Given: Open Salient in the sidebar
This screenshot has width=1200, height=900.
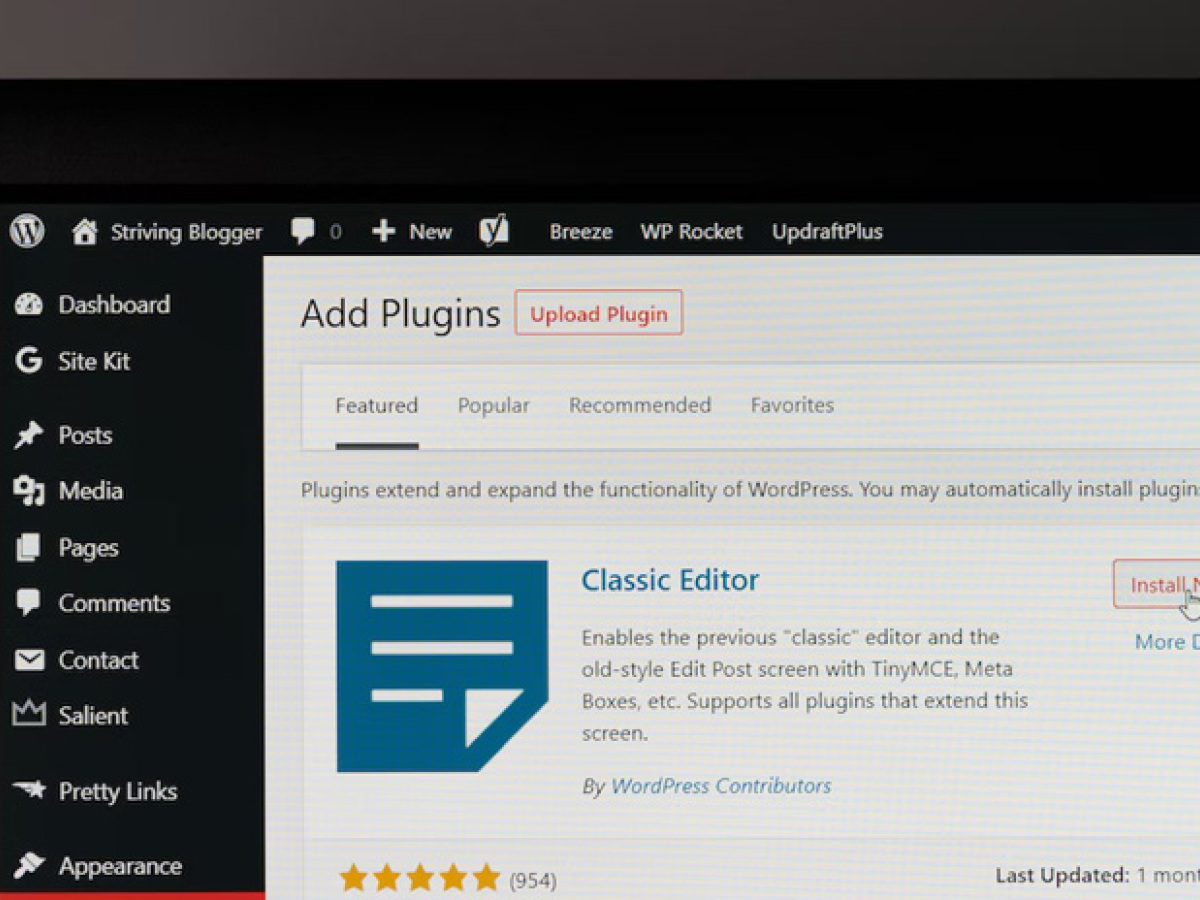Looking at the screenshot, I should tap(93, 716).
